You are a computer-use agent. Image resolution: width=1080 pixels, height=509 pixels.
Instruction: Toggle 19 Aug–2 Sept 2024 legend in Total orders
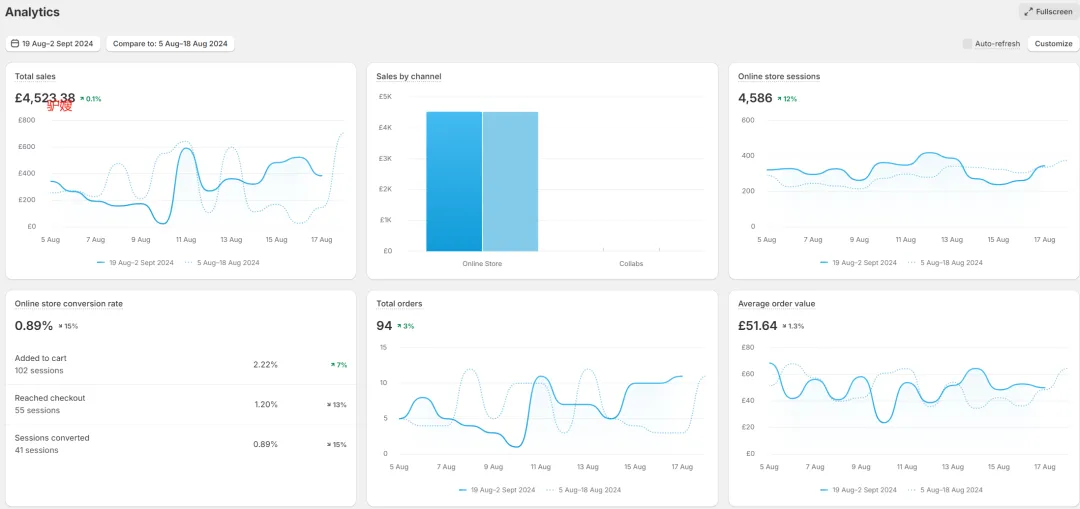tap(497, 490)
